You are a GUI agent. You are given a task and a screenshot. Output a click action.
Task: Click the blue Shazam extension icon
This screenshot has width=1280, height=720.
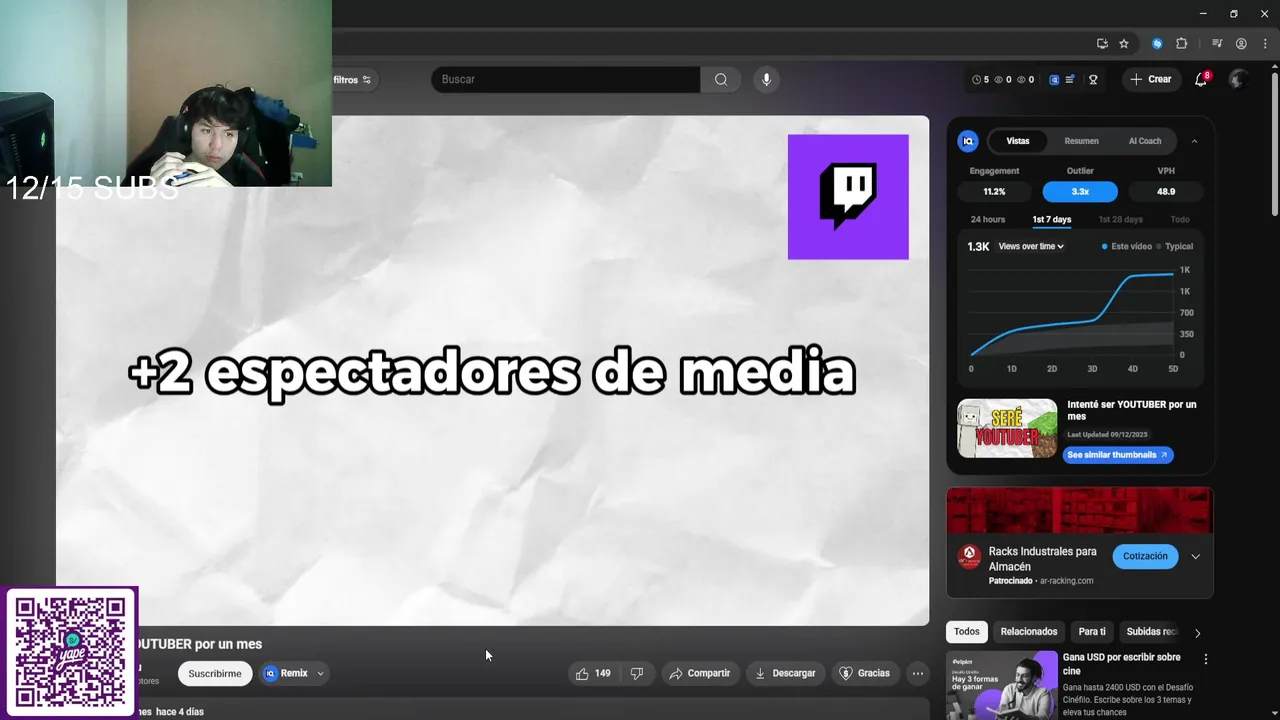pyautogui.click(x=1157, y=44)
